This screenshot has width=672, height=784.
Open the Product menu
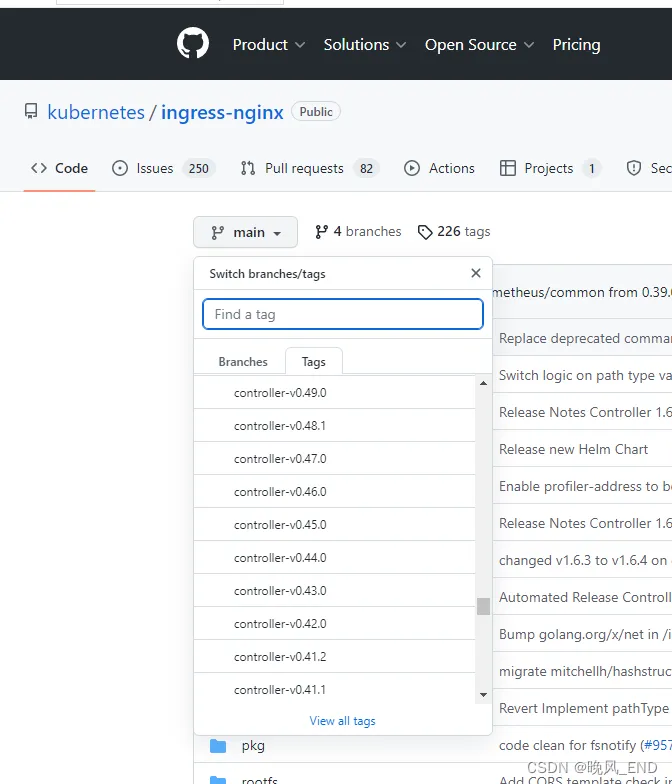(x=268, y=44)
